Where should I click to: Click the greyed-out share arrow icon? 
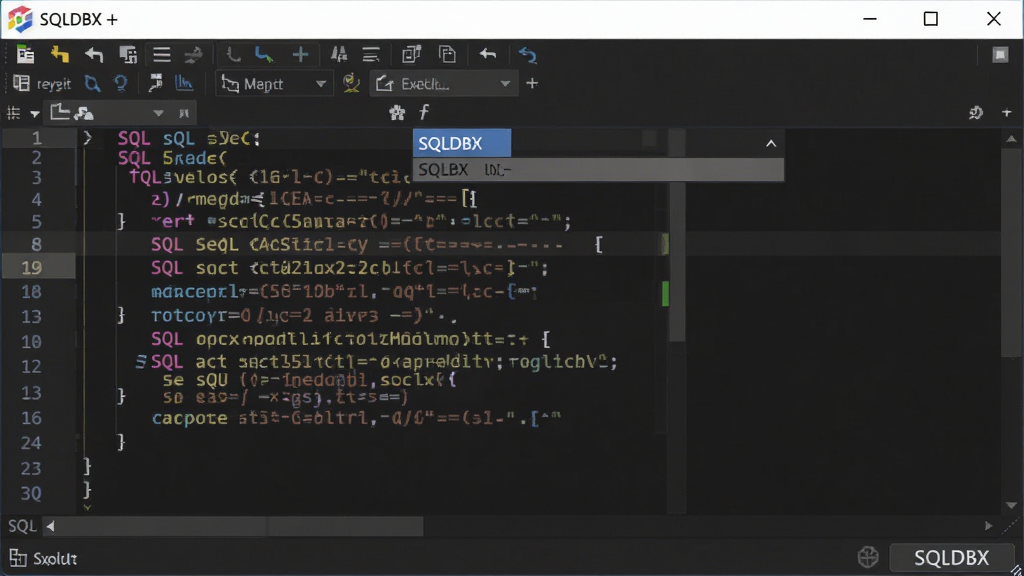(x=193, y=56)
